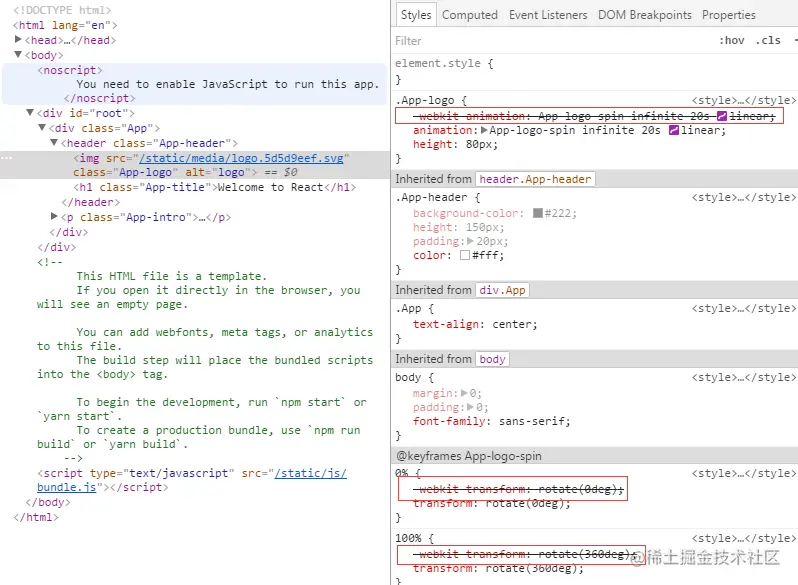The height and width of the screenshot is (585, 798).
Task: Click the 100% keyframe selector
Action: coord(409,538)
